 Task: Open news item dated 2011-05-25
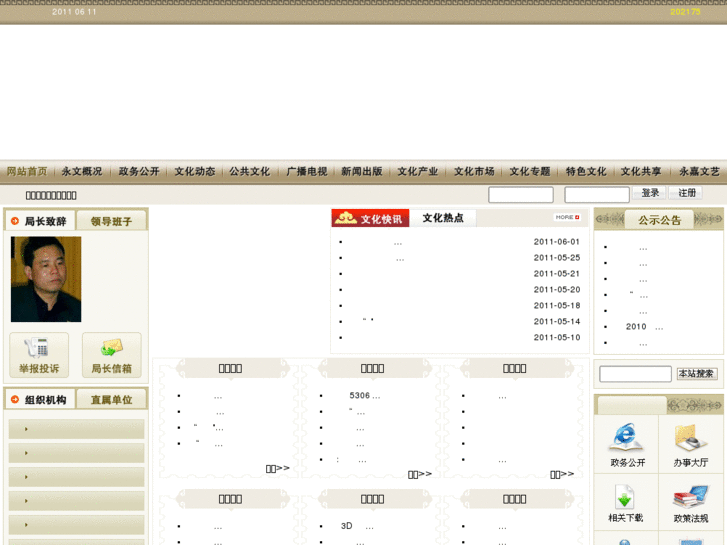(459, 258)
